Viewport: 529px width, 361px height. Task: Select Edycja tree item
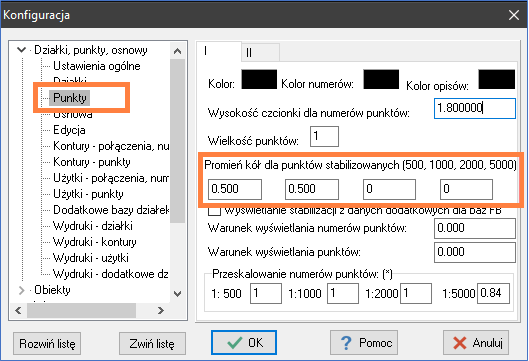pos(69,130)
